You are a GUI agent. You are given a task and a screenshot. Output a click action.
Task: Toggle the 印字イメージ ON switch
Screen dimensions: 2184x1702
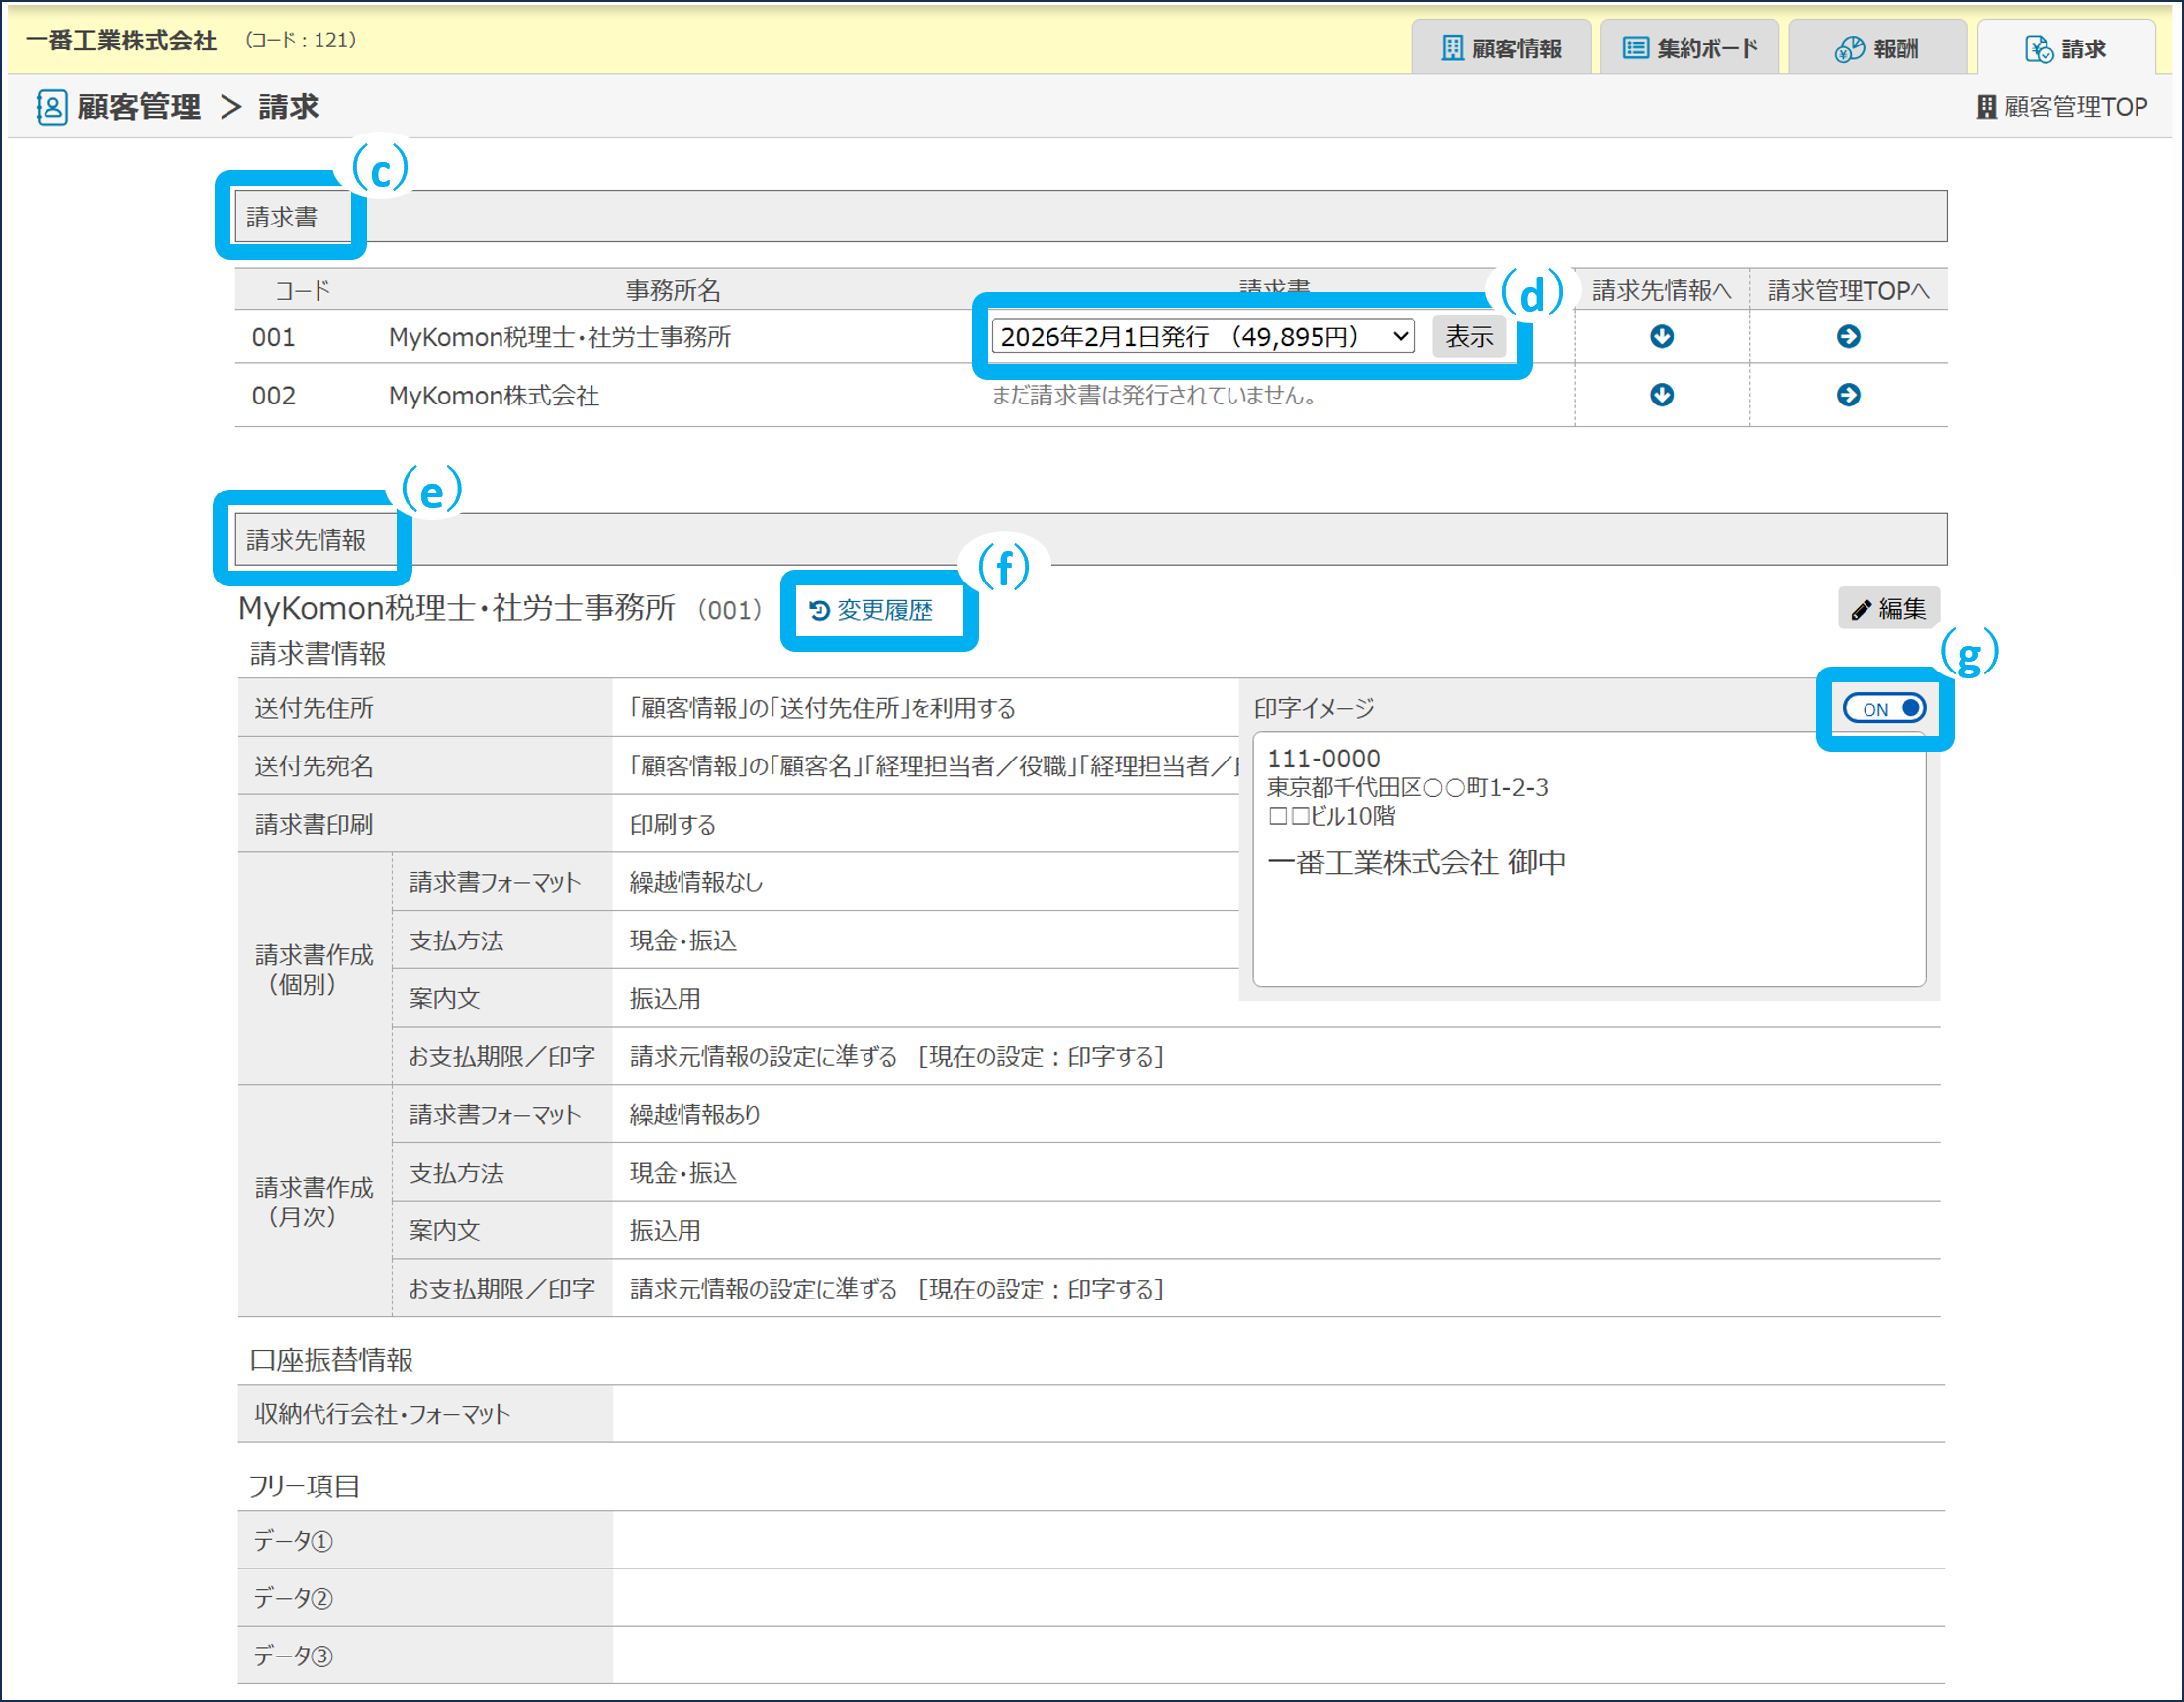[x=1883, y=709]
